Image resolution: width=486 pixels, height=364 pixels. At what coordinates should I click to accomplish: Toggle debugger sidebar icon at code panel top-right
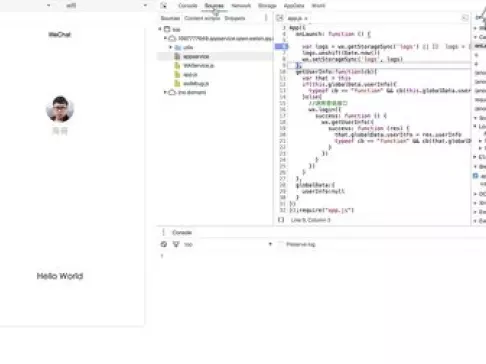click(x=465, y=18)
